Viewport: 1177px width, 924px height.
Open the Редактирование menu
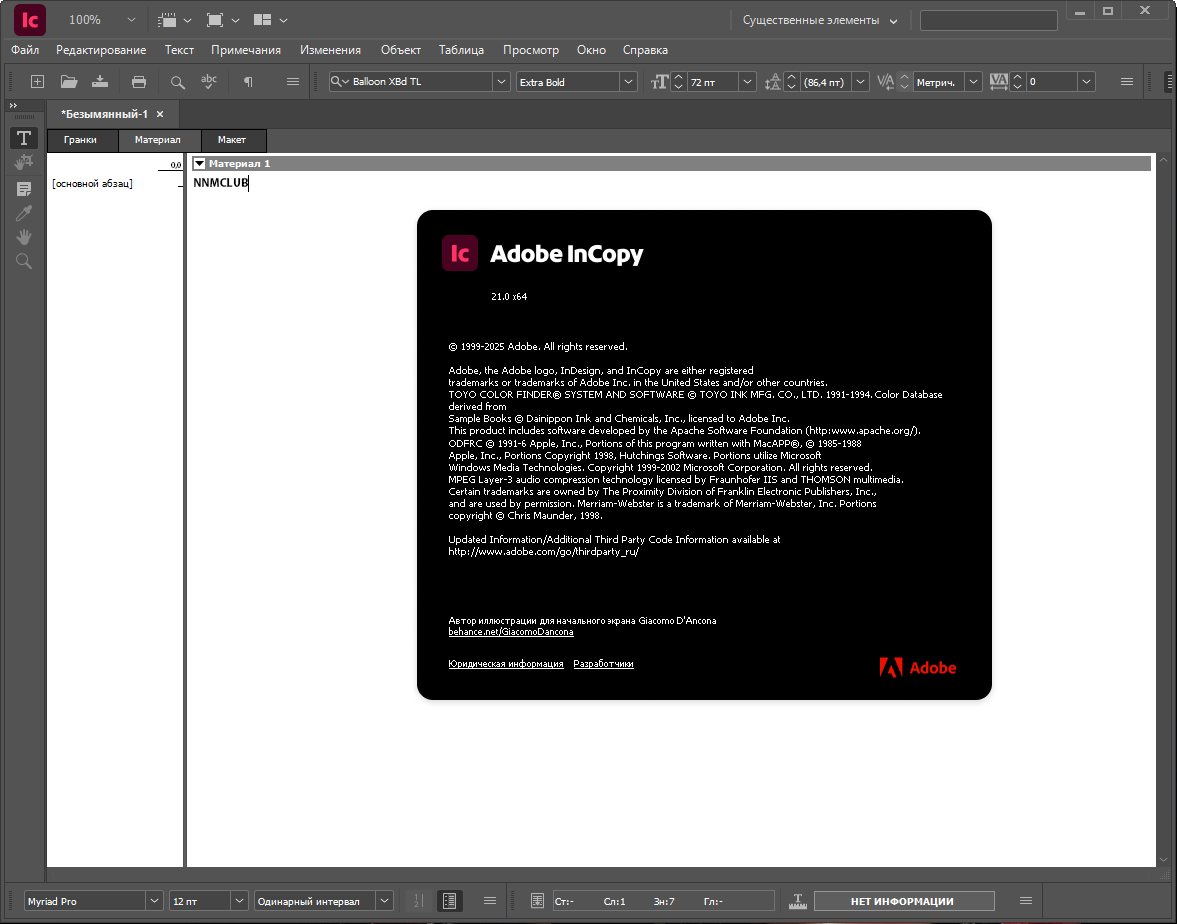pos(101,50)
